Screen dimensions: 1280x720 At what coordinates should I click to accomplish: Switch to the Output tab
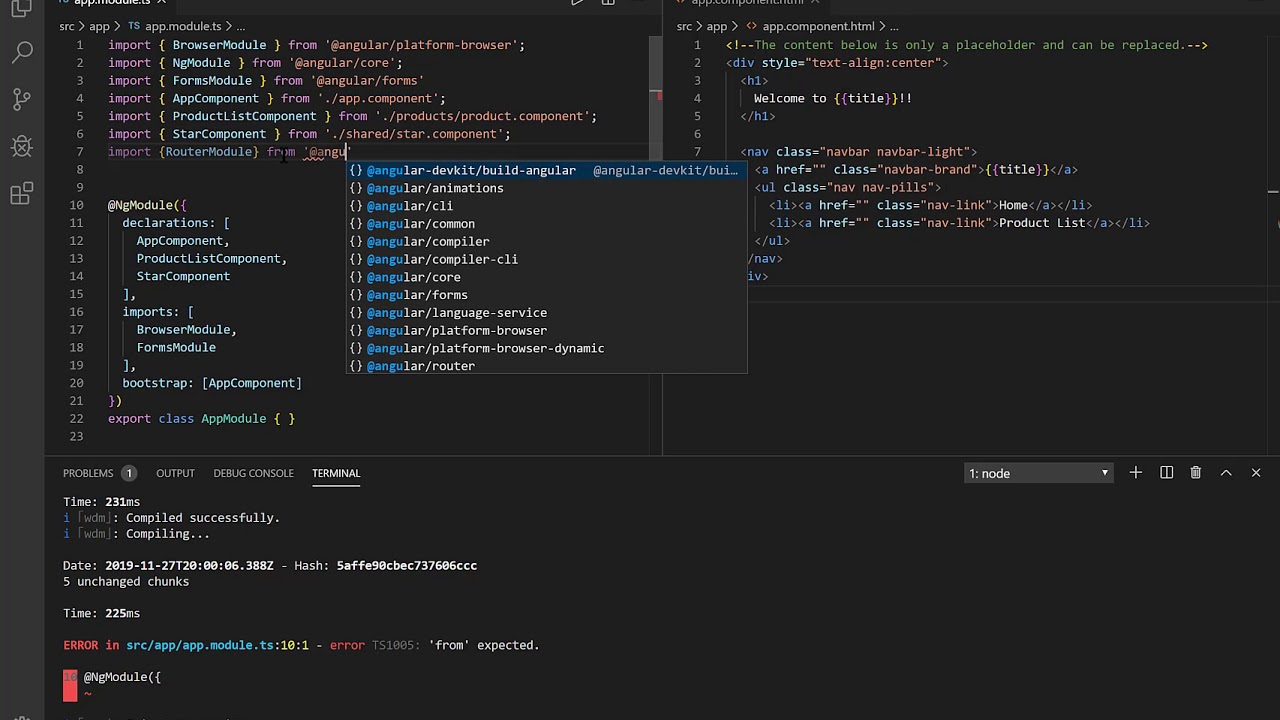[x=175, y=473]
